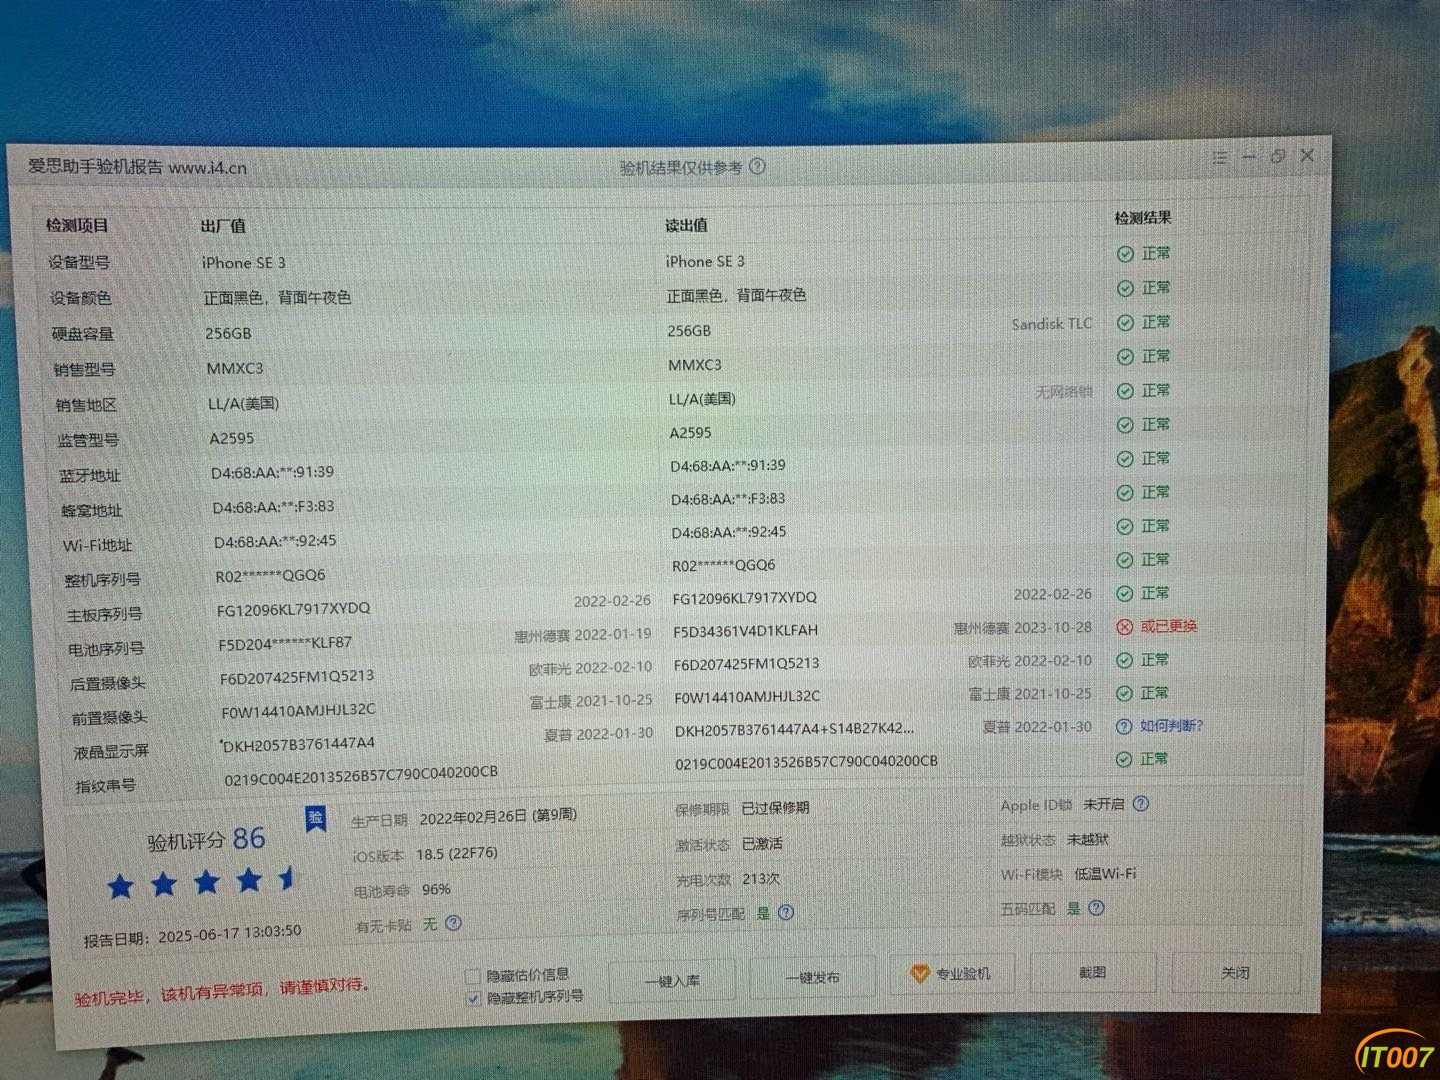
Task: Click help icon next to 有无卡贴 无
Action: (x=453, y=923)
